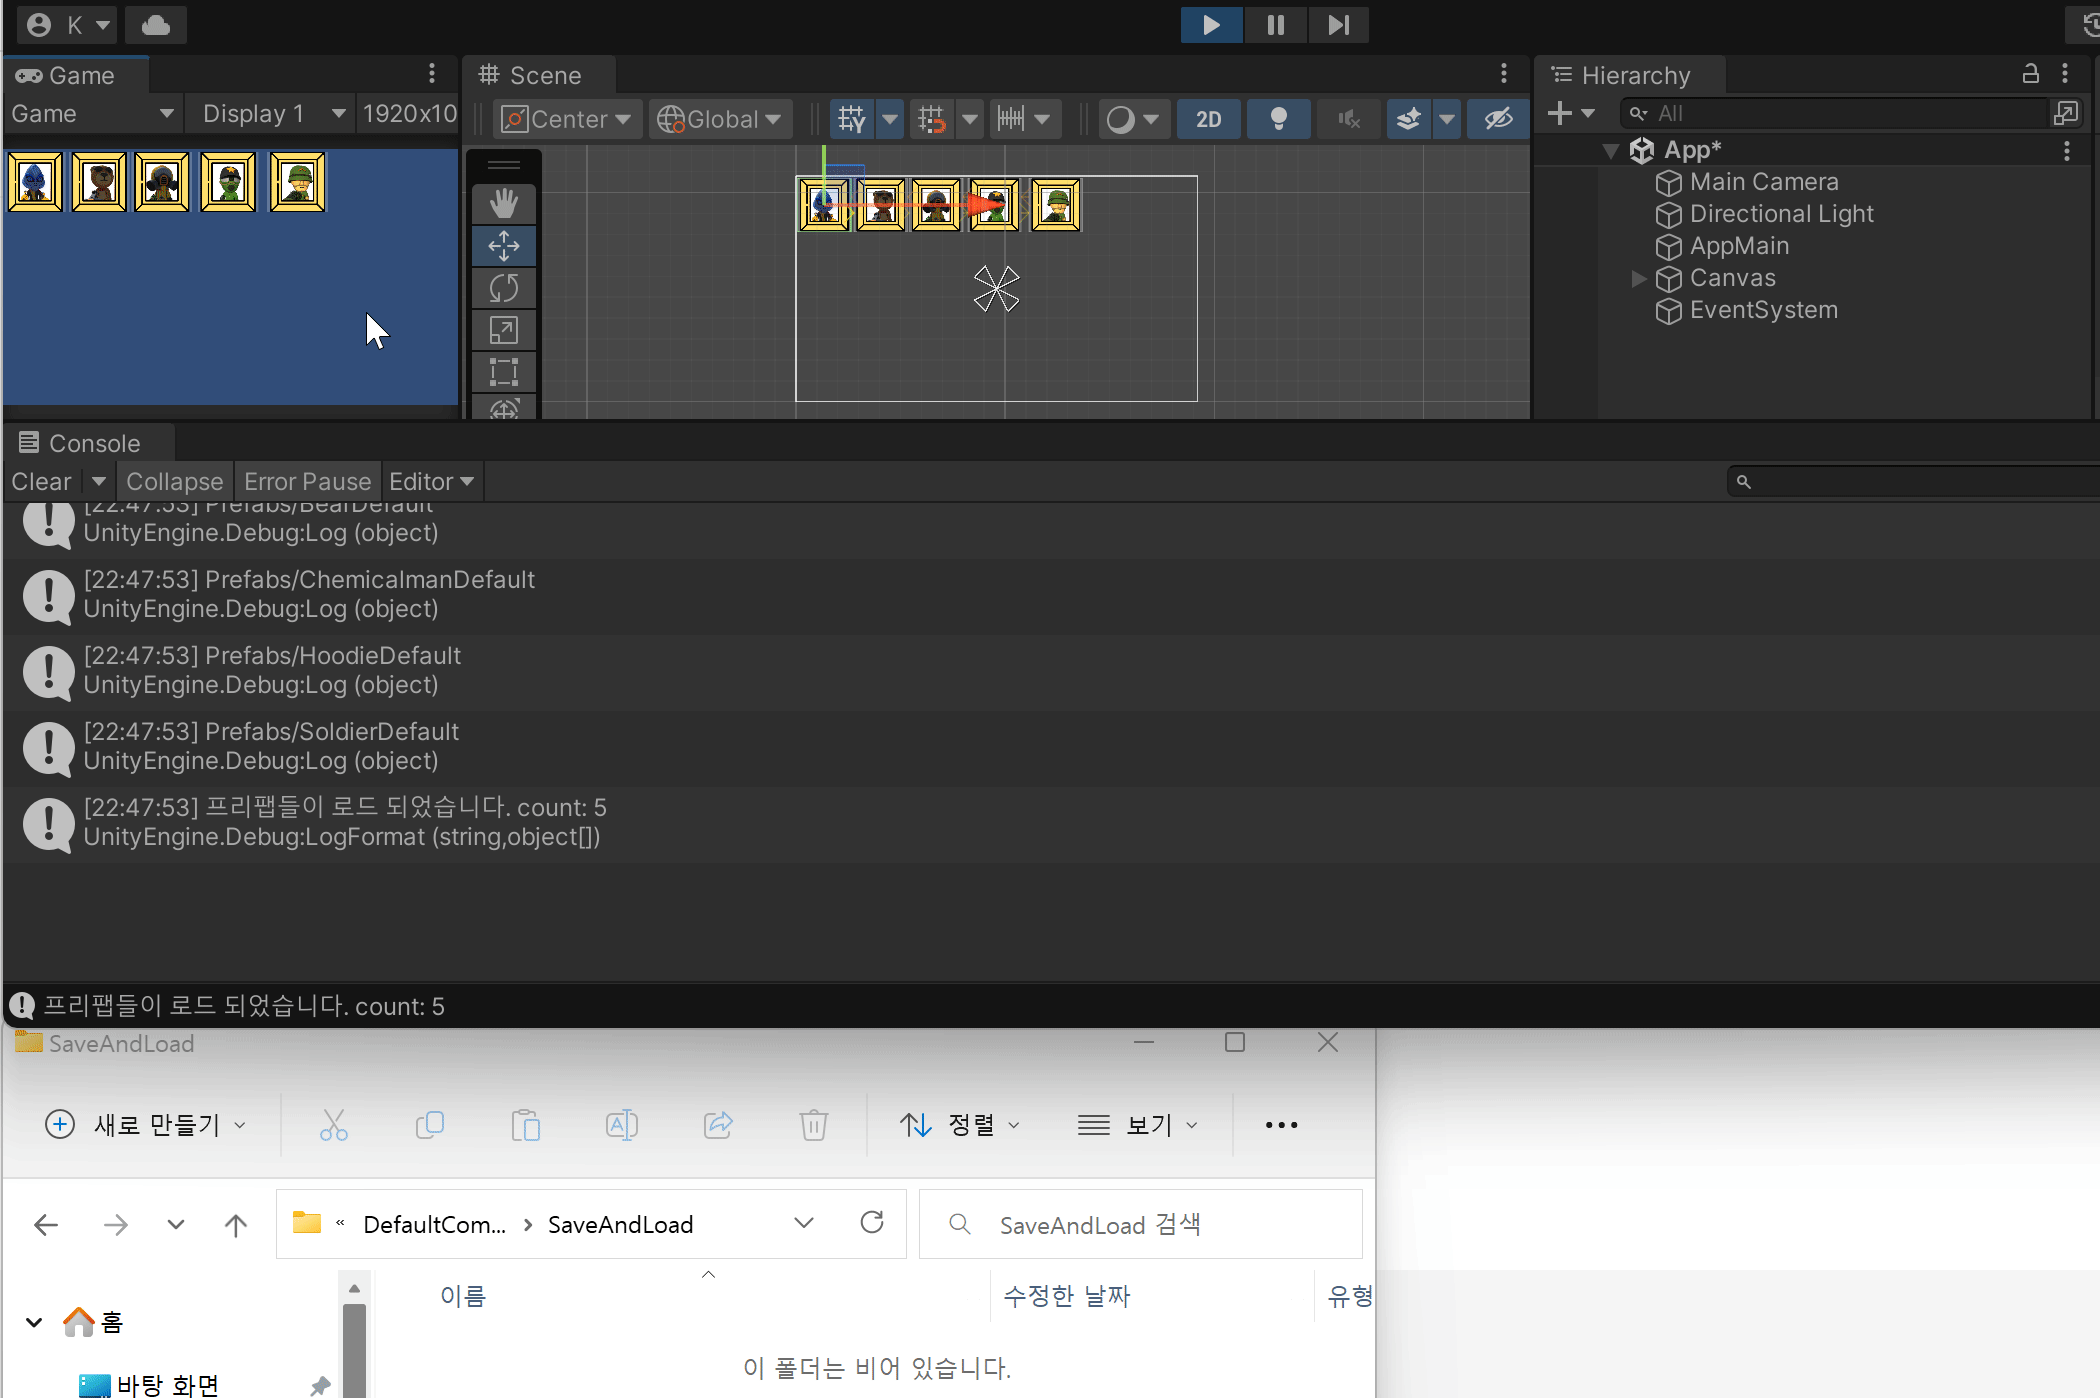Screen dimensions: 2100x1398
Task: Click the Step frame button
Action: pos(1338,25)
